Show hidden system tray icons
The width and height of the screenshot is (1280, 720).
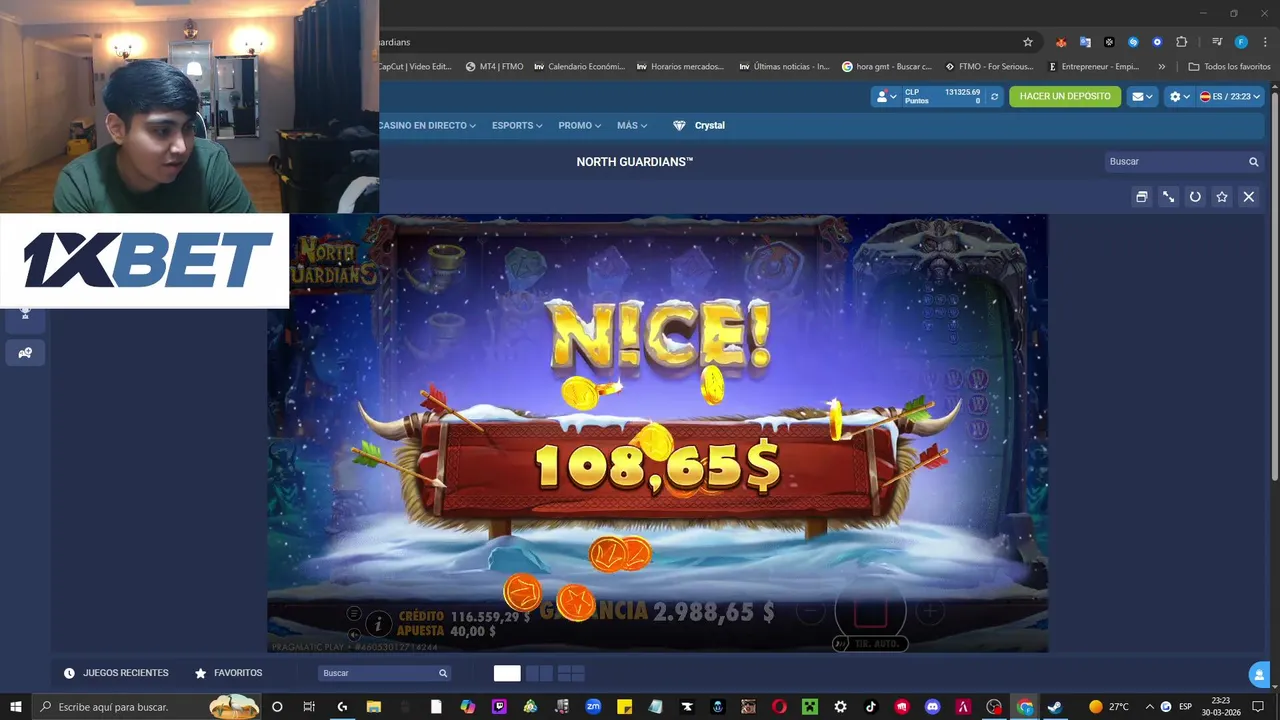pyautogui.click(x=1149, y=707)
